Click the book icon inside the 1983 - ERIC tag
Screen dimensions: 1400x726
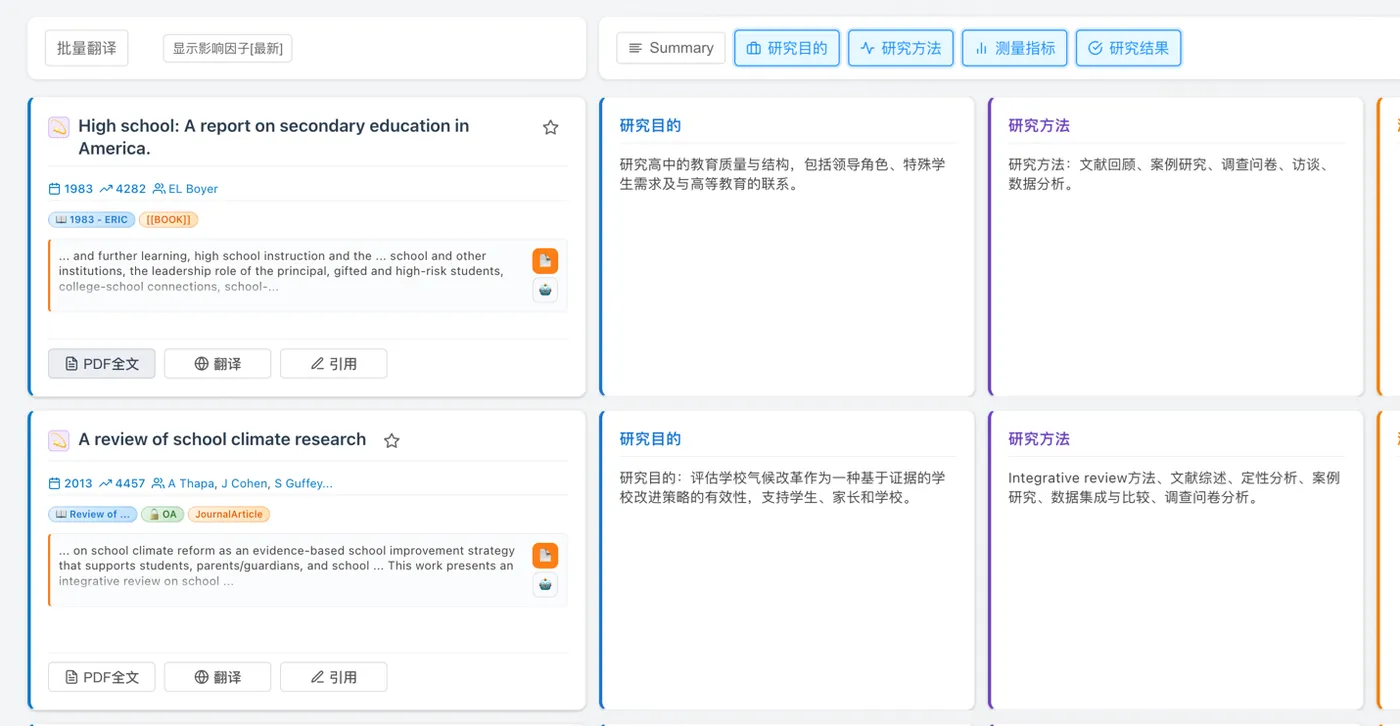(x=63, y=219)
